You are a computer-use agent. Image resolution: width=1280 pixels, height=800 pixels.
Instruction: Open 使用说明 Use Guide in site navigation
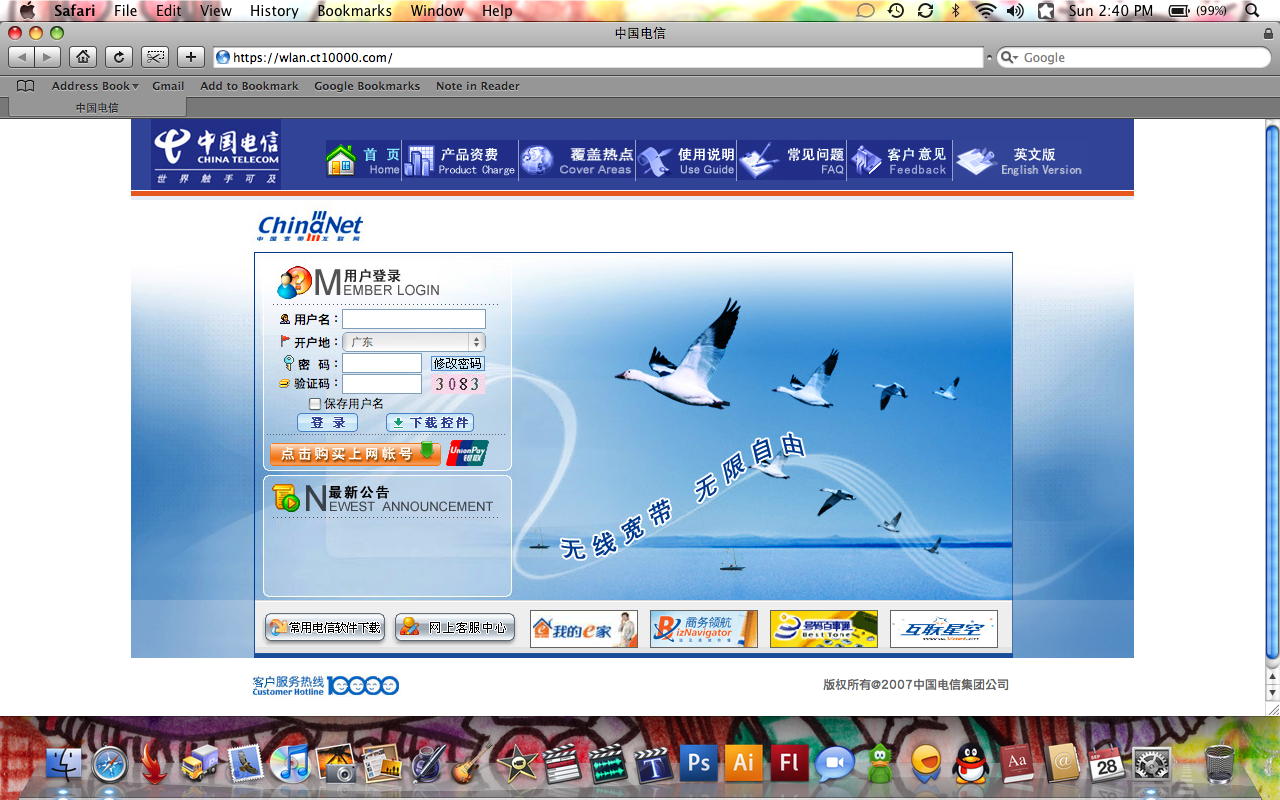point(687,160)
